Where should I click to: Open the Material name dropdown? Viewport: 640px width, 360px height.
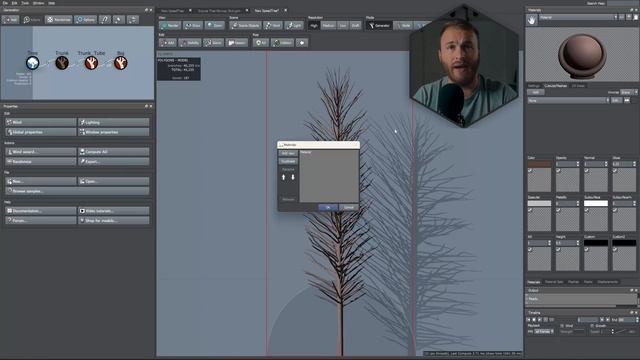(x=578, y=18)
